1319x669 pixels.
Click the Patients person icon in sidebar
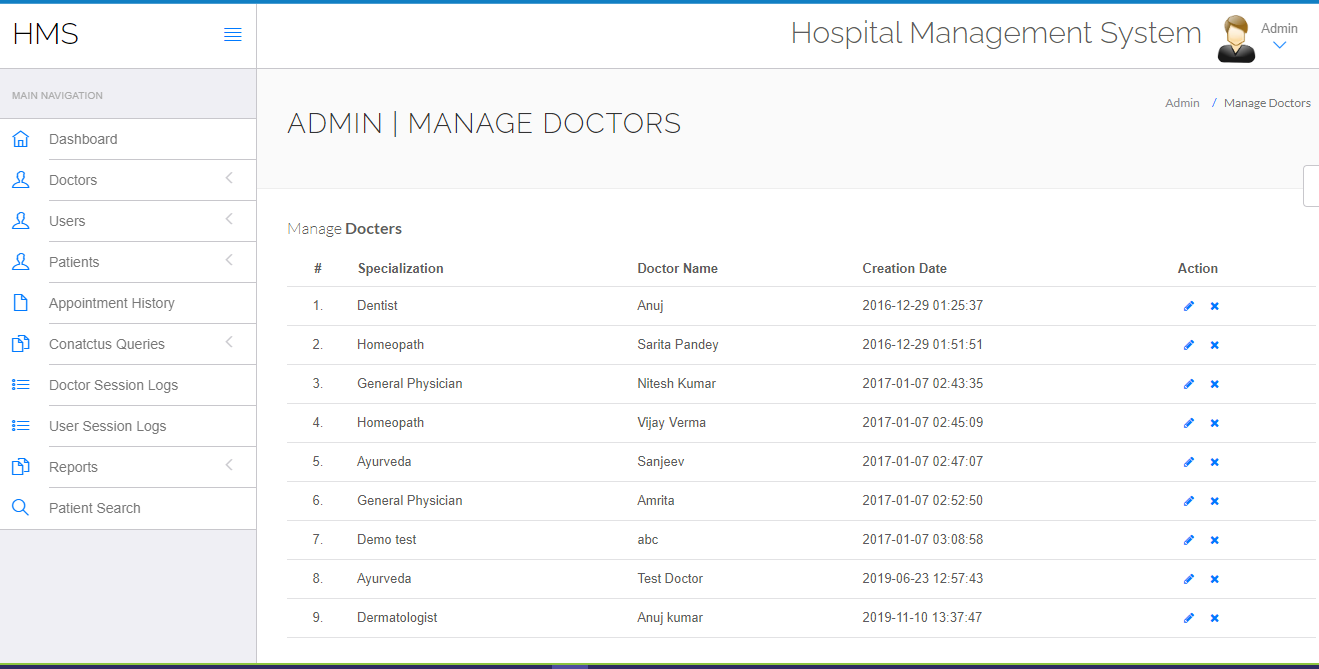point(20,262)
